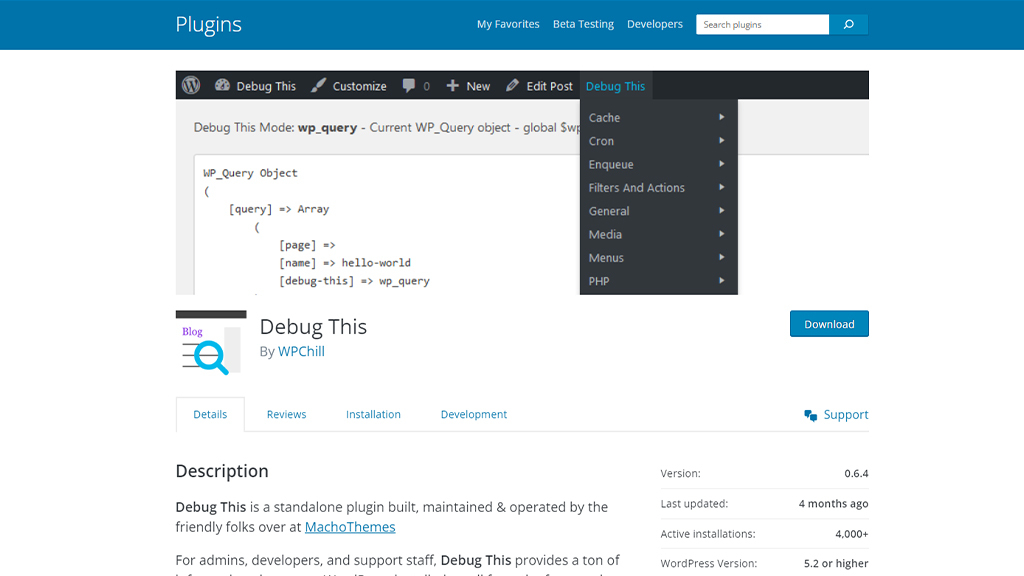Click the WordPress logo in admin bar
The height and width of the screenshot is (576, 1024).
tap(191, 86)
